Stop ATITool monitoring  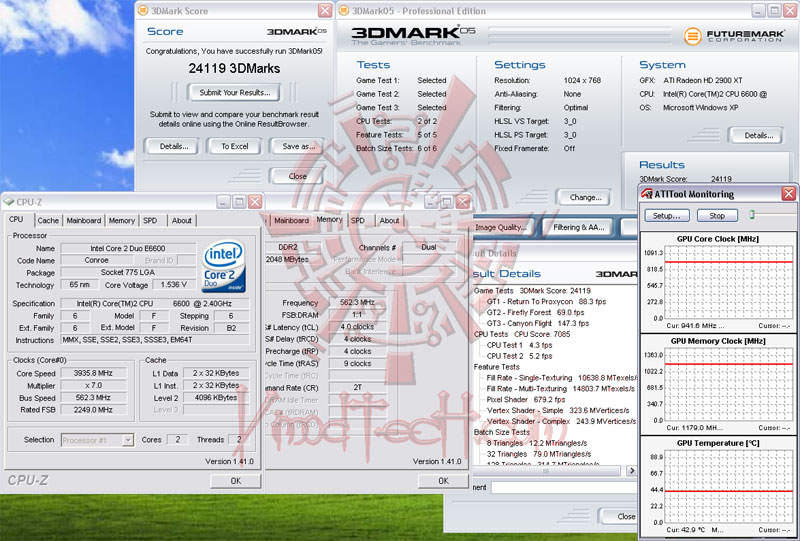[717, 215]
